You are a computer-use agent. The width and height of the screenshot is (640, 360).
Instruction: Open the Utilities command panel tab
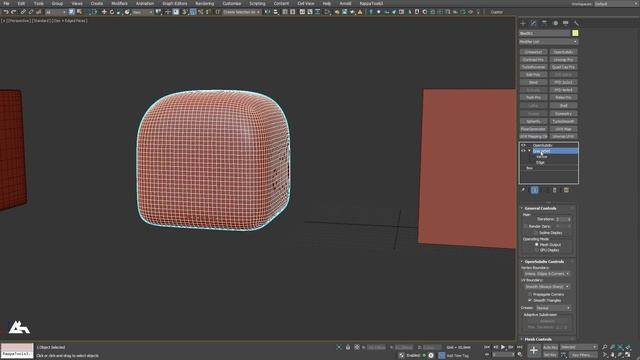point(576,23)
